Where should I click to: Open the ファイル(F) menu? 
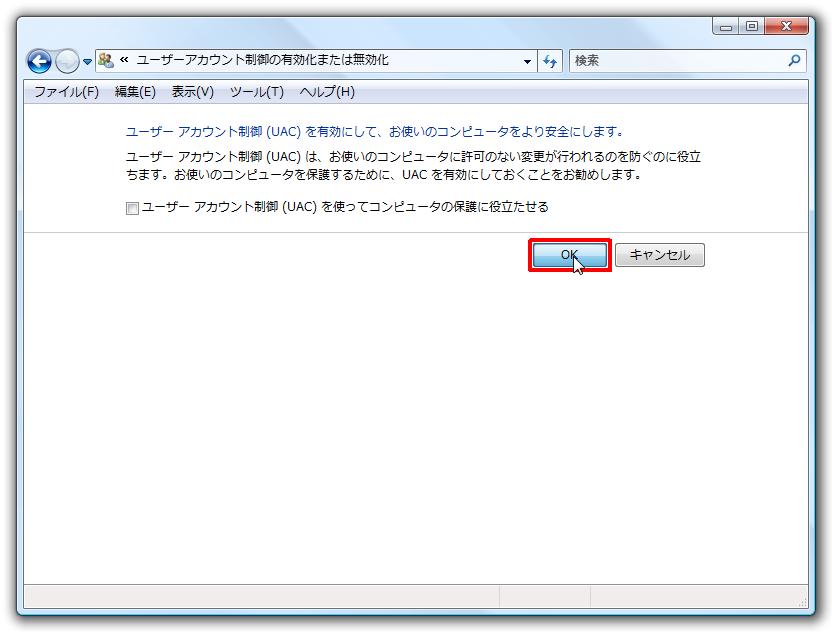[x=66, y=92]
